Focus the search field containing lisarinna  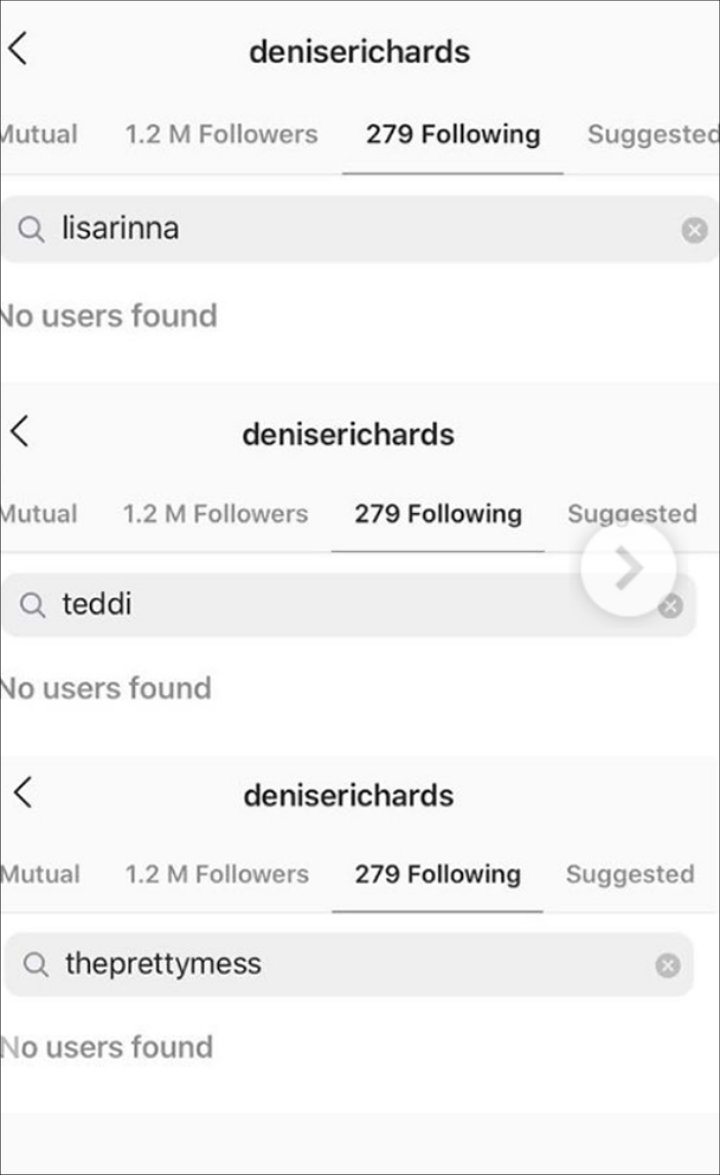(x=359, y=229)
